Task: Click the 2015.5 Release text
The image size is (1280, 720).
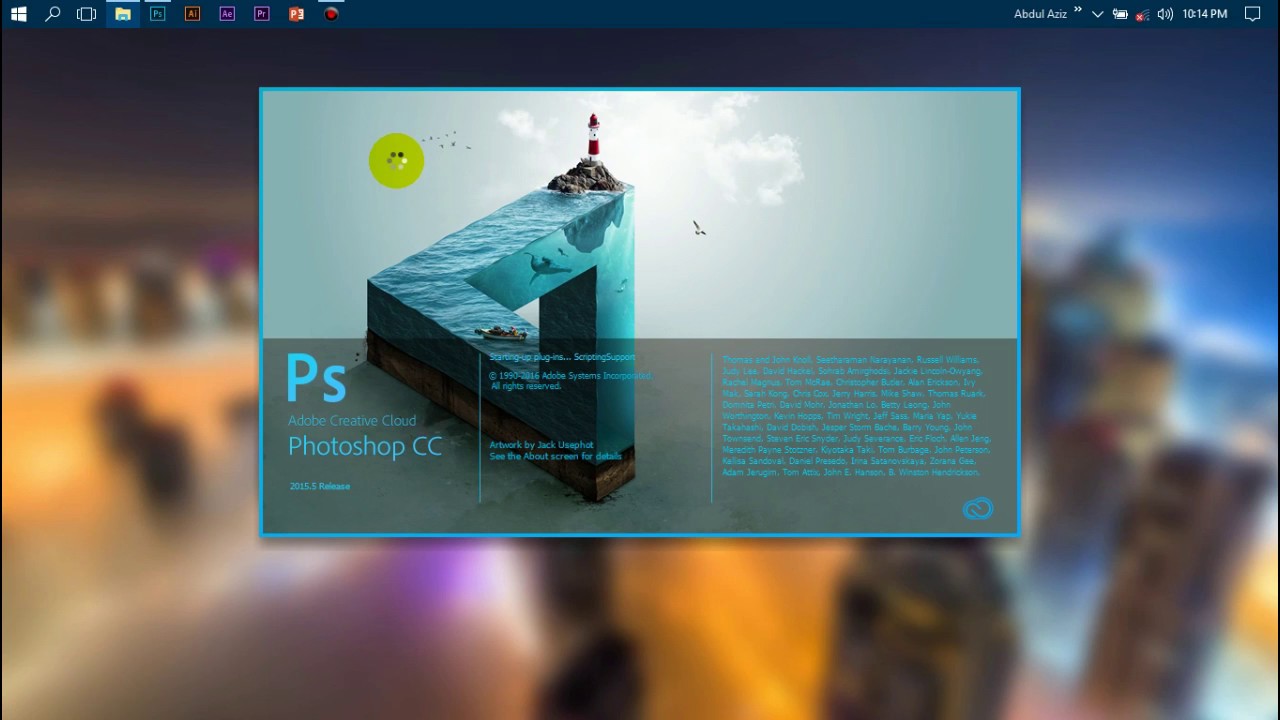Action: (320, 486)
